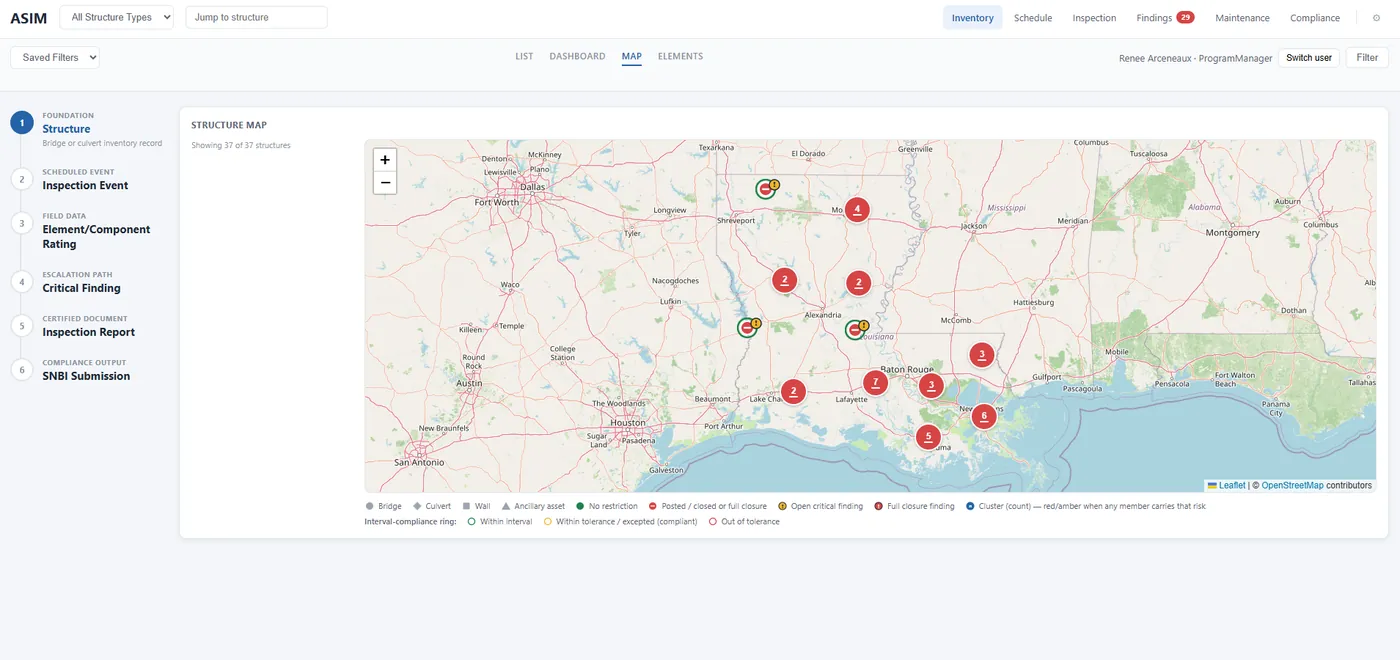
Task: Switch to the LIST view
Action: [x=524, y=57]
